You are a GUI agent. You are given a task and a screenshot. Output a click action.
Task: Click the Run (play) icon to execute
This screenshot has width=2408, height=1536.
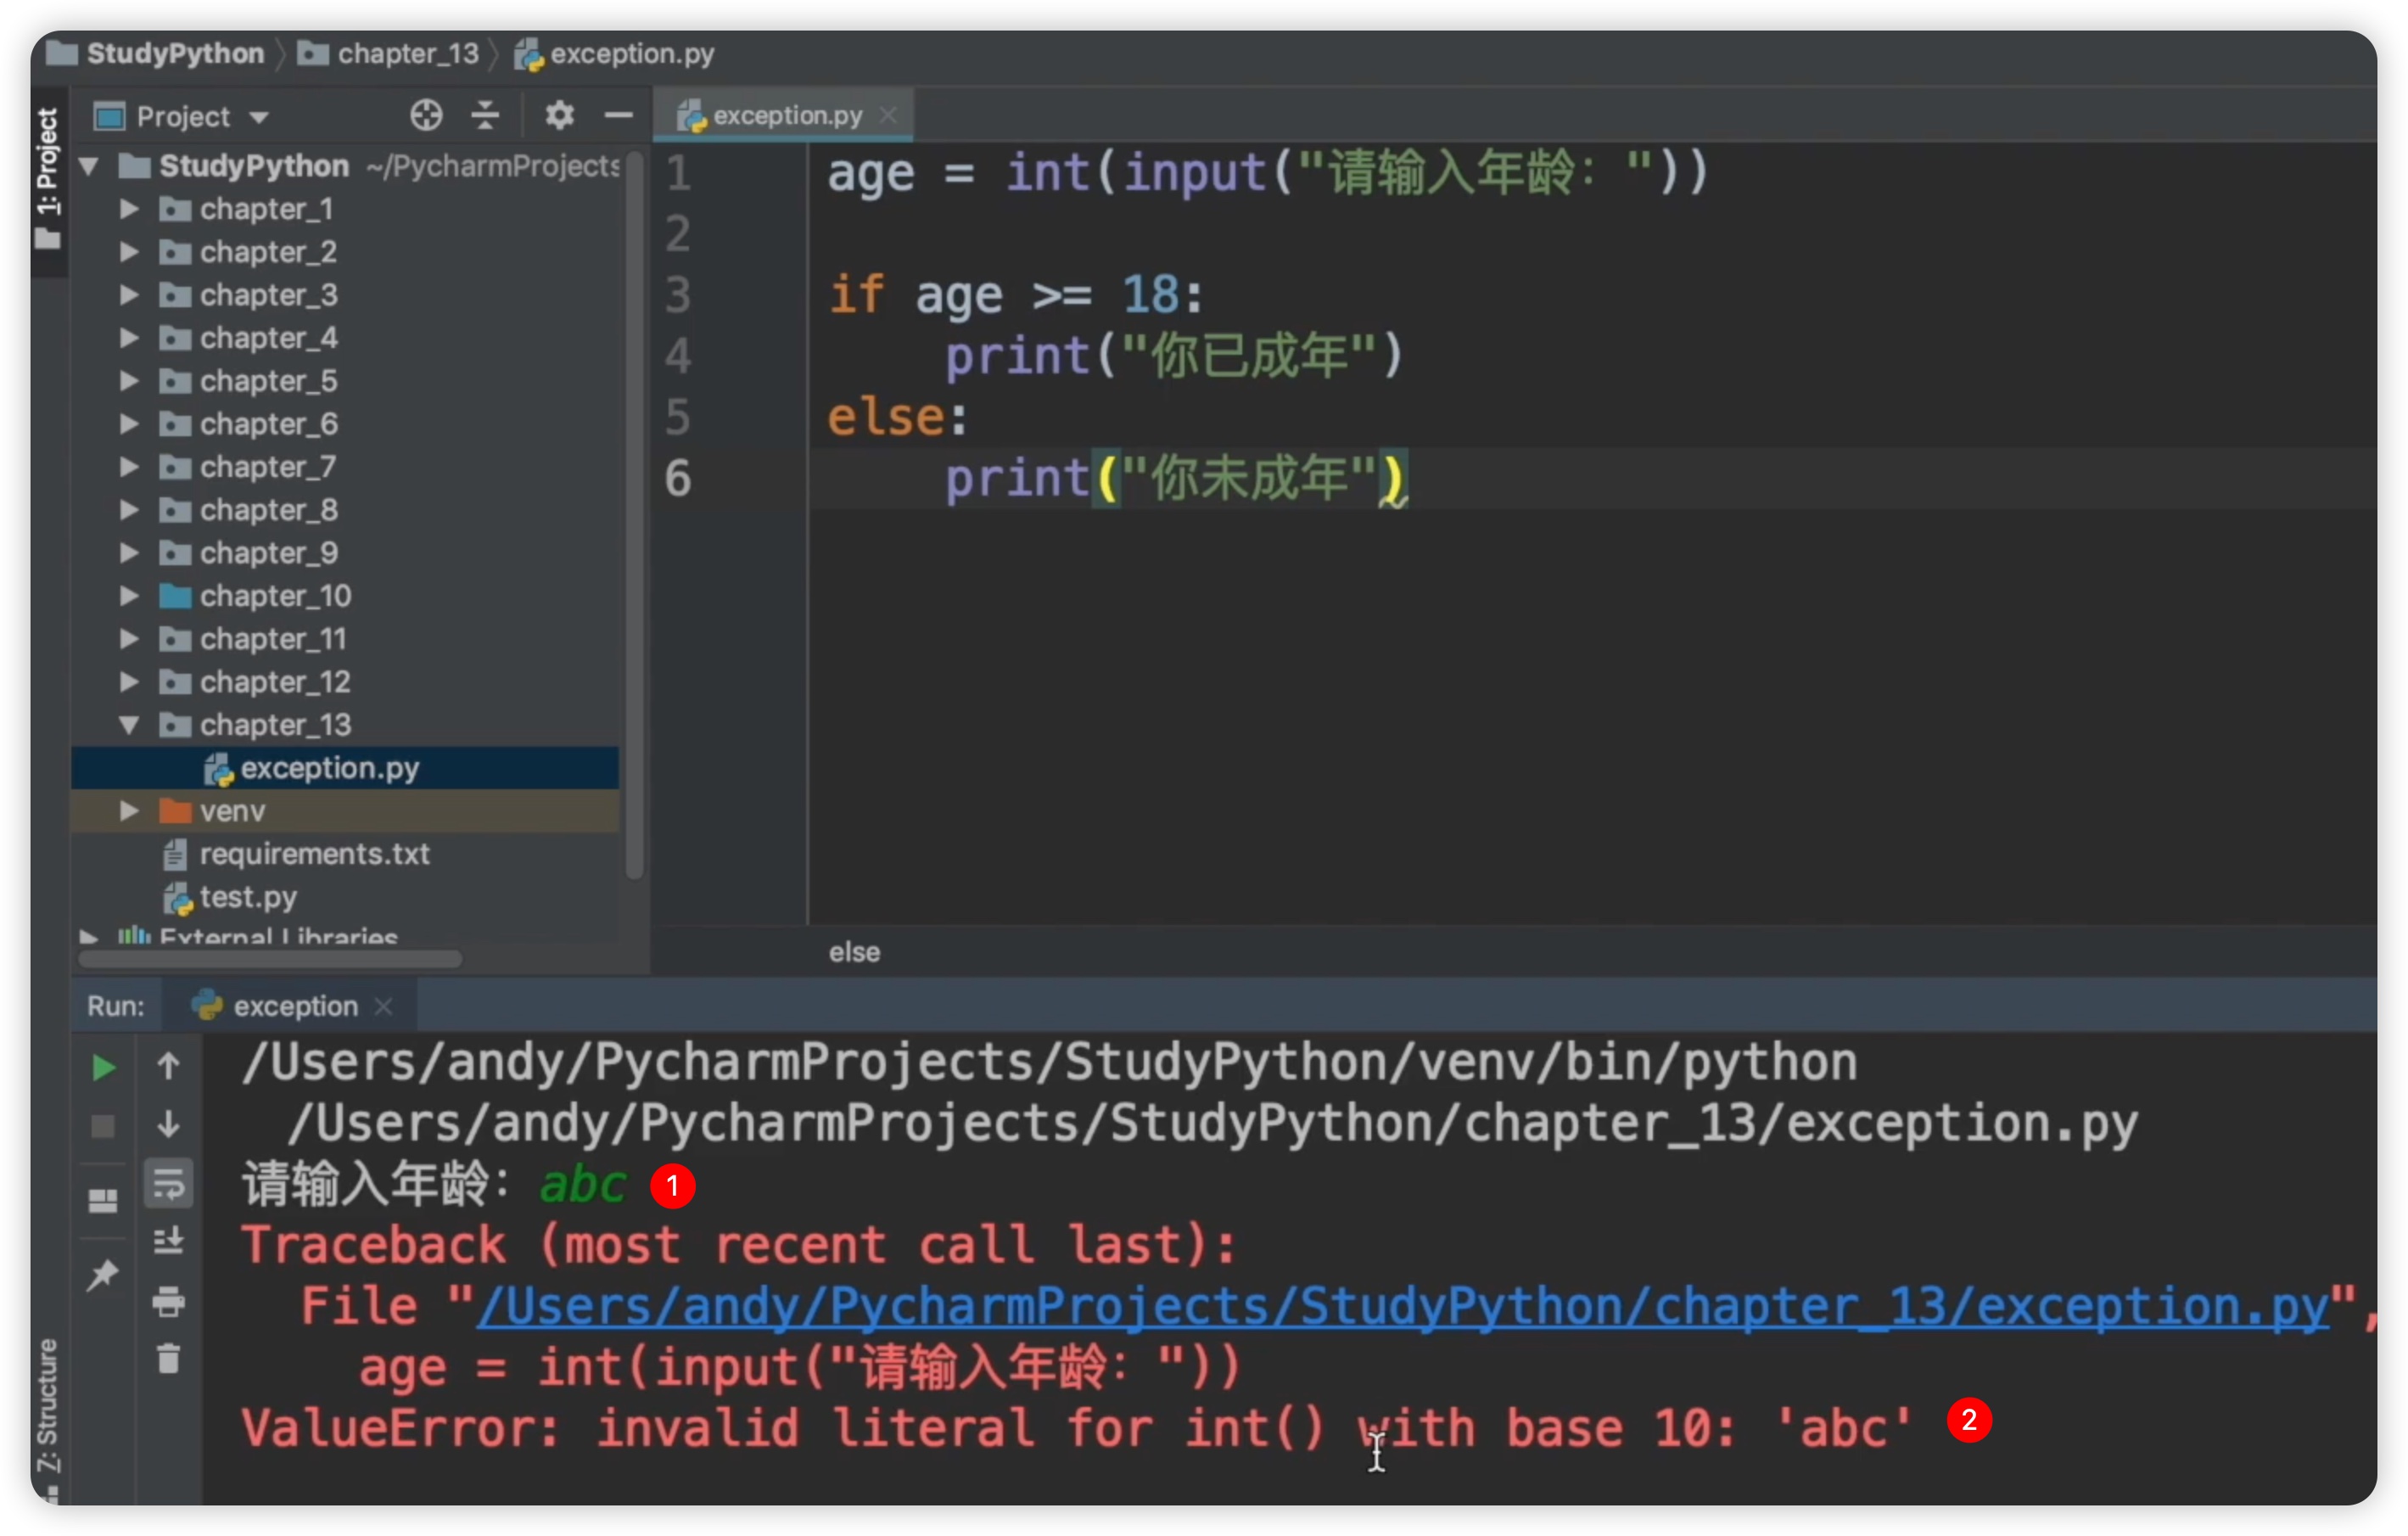[100, 1066]
